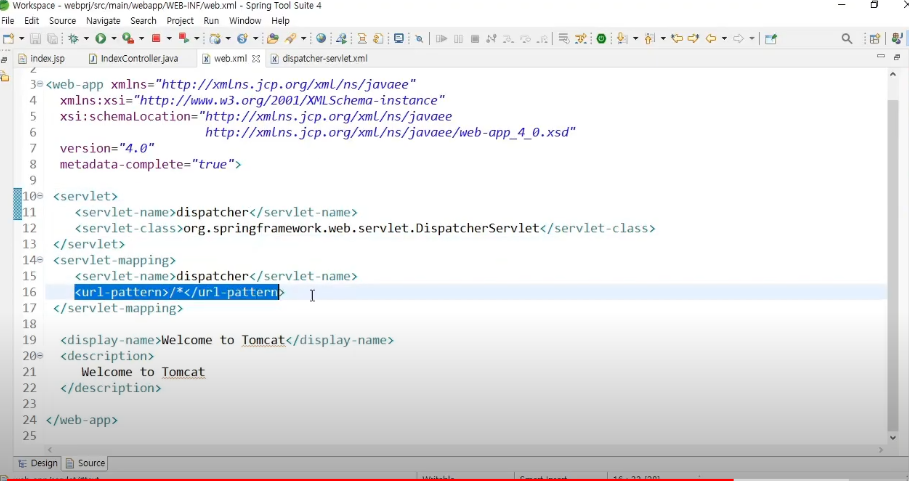Open the dropdown beside the red Stop icon

pos(169,39)
